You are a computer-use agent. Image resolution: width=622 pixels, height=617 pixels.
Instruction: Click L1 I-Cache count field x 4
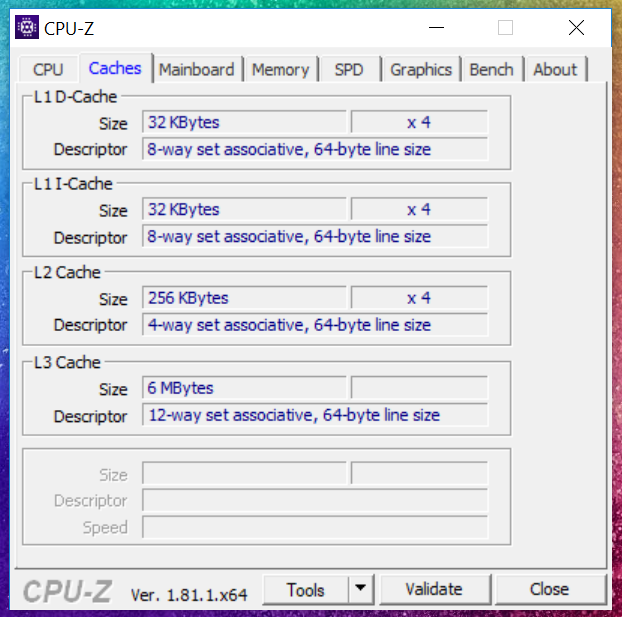point(419,209)
